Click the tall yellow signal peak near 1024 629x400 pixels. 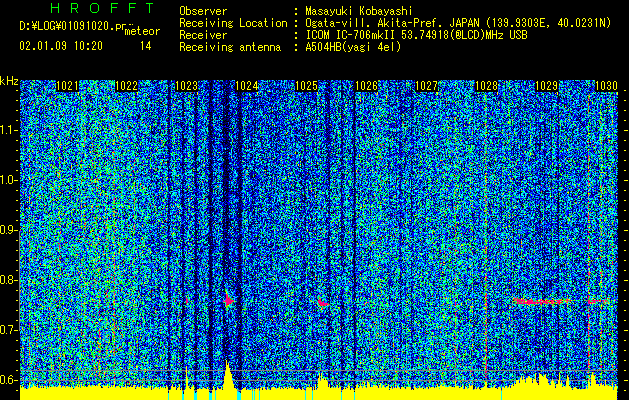pyautogui.click(x=227, y=375)
